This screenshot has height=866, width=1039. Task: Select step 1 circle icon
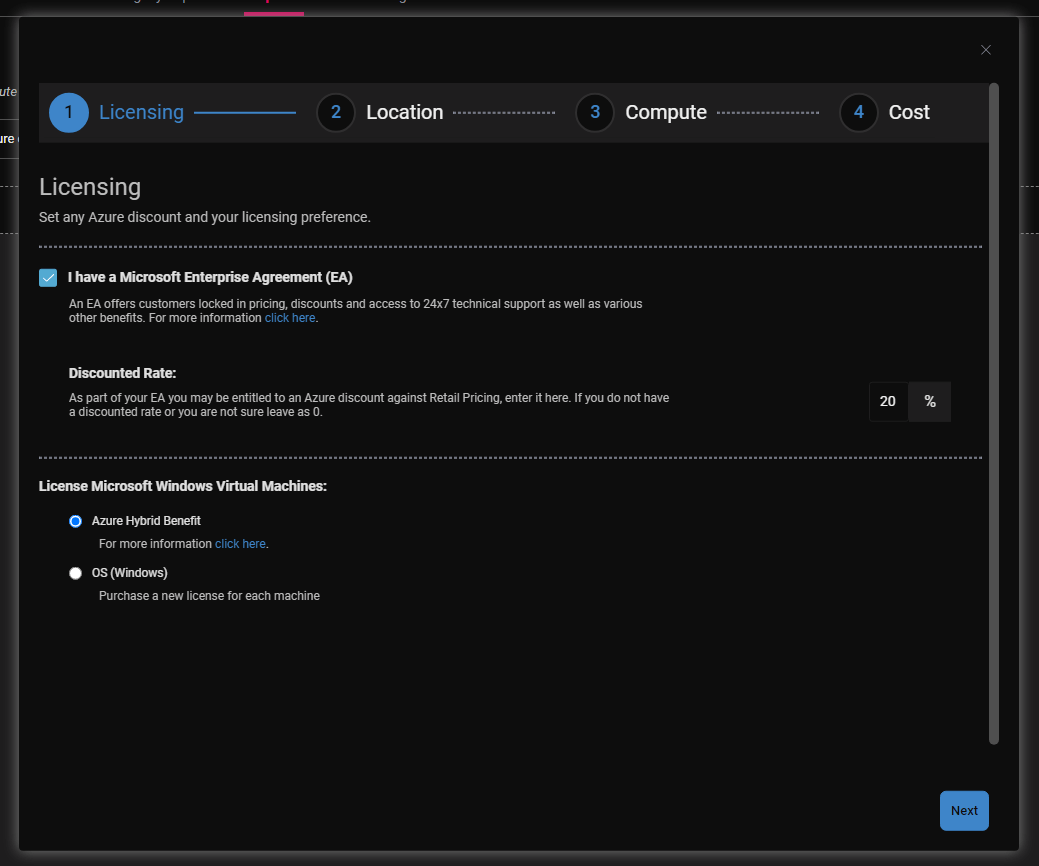[x=69, y=113]
